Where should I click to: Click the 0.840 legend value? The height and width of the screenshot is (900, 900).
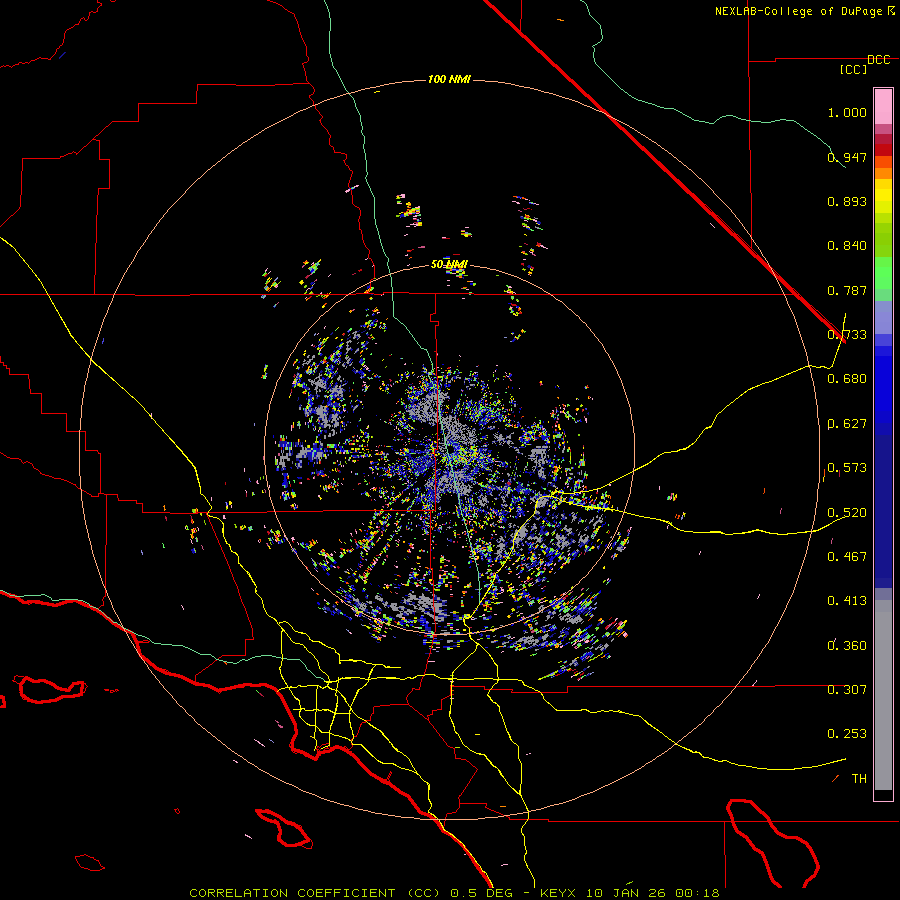pyautogui.click(x=847, y=246)
